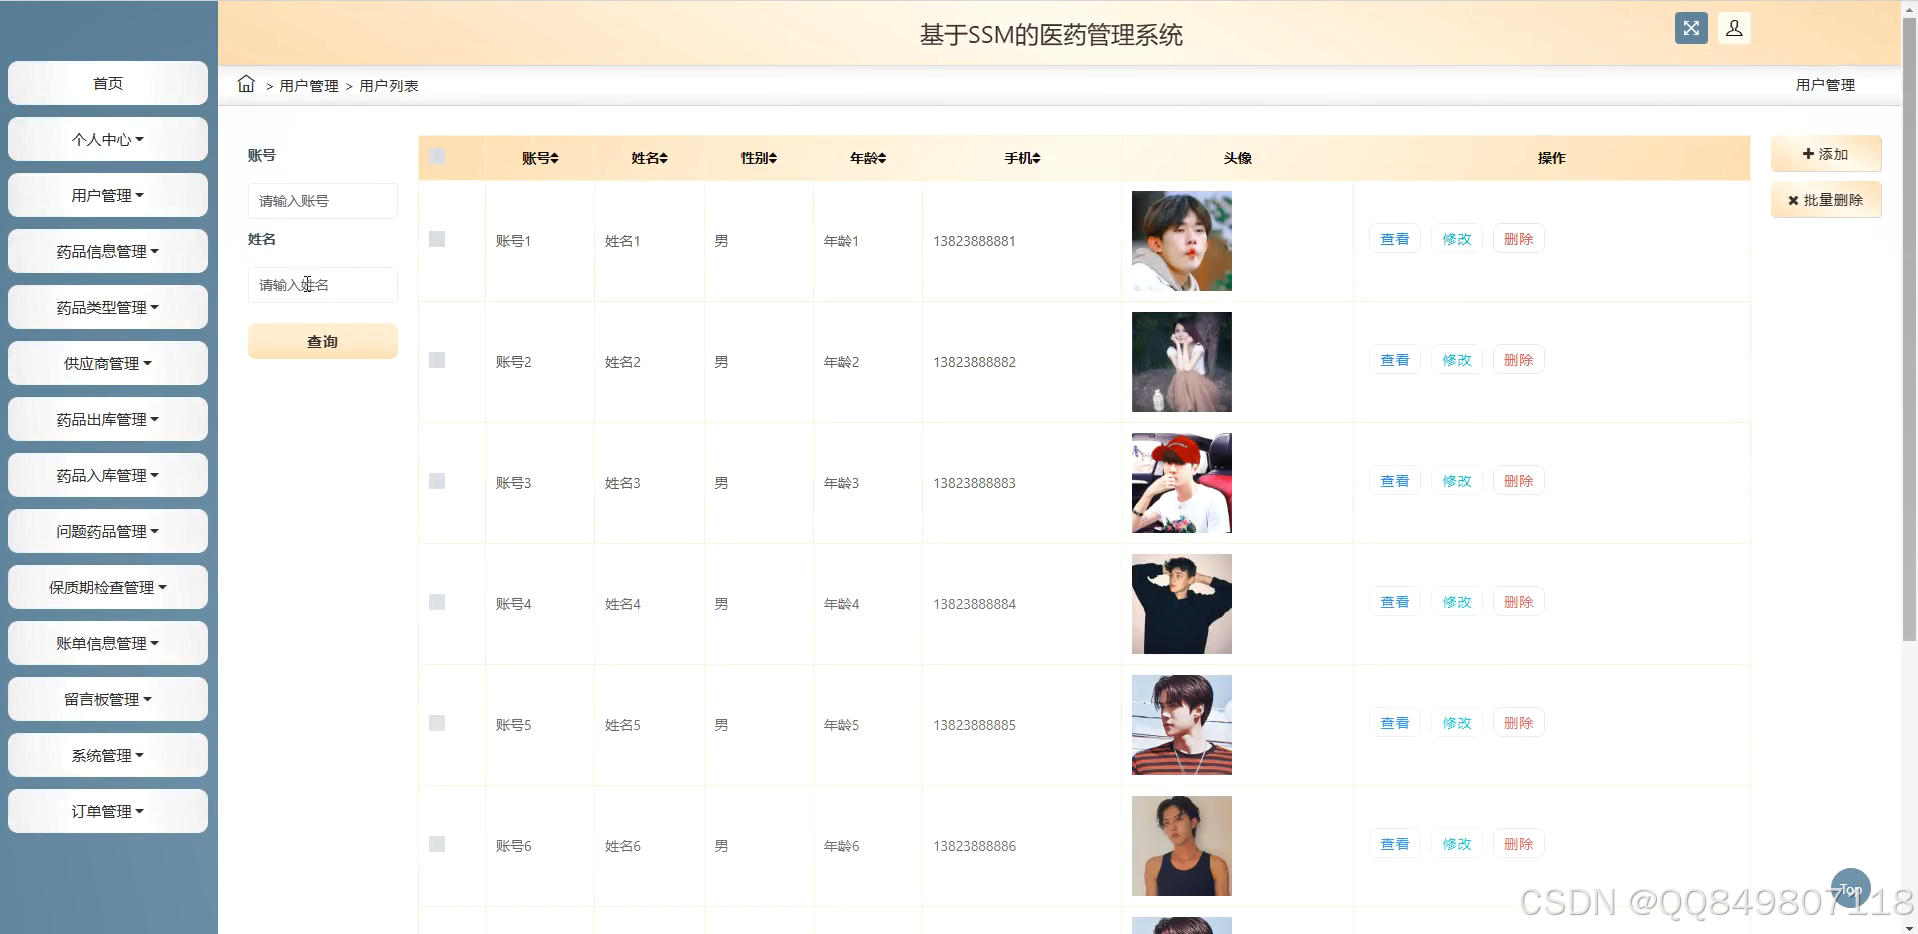Viewport: 1918px width, 934px height.
Task: Click 修改 for row 账号2
Action: pos(1457,360)
